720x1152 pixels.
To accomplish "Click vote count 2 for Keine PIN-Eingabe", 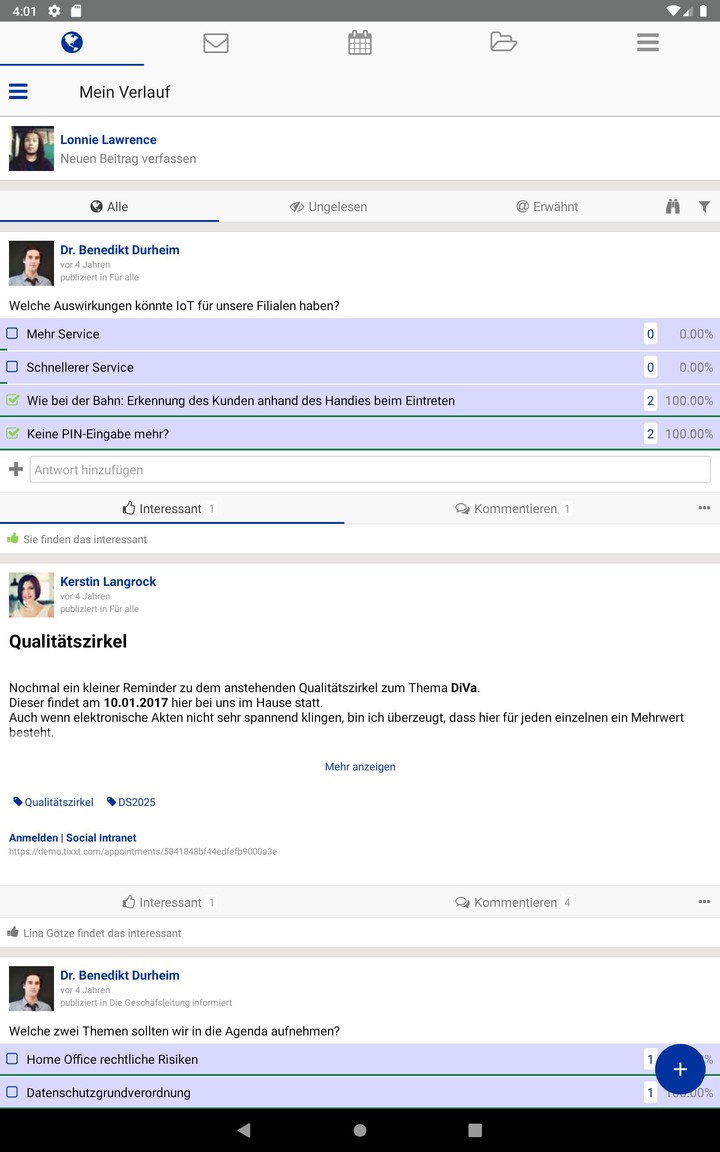I will pyautogui.click(x=650, y=433).
